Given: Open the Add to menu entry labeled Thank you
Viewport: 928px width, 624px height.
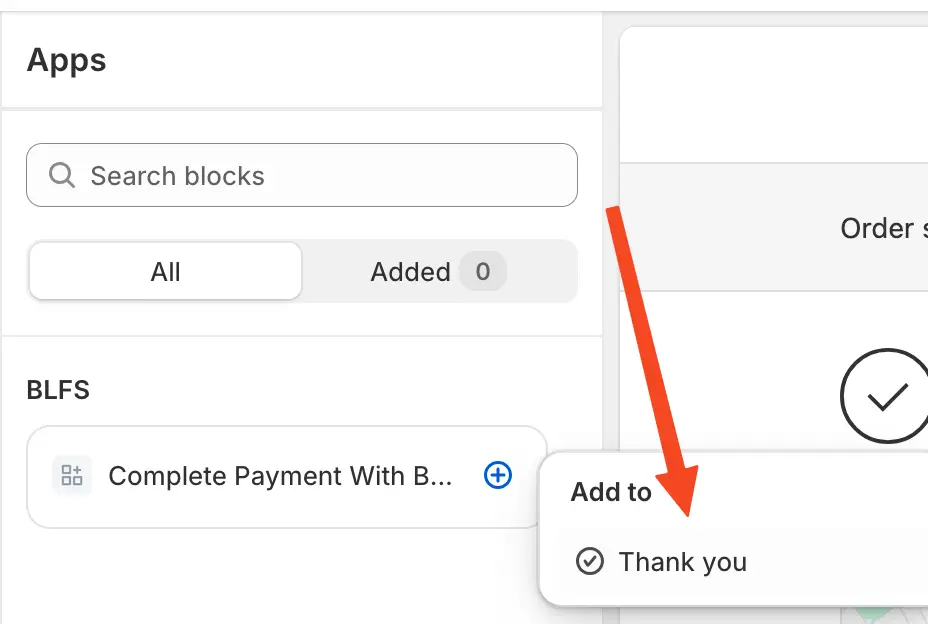Looking at the screenshot, I should 683,562.
